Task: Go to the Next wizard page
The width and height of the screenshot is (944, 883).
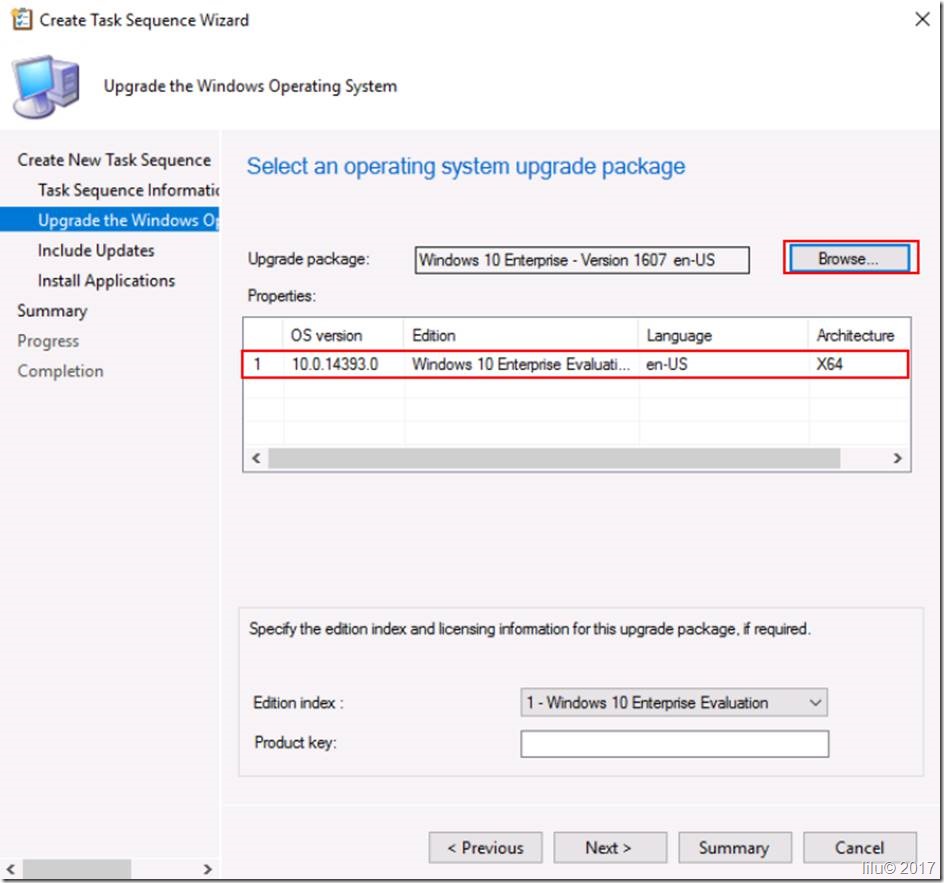Action: click(609, 847)
